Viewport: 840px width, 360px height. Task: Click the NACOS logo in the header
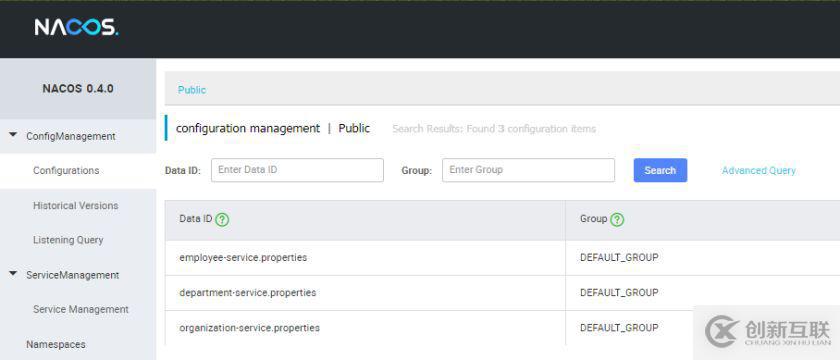76,27
